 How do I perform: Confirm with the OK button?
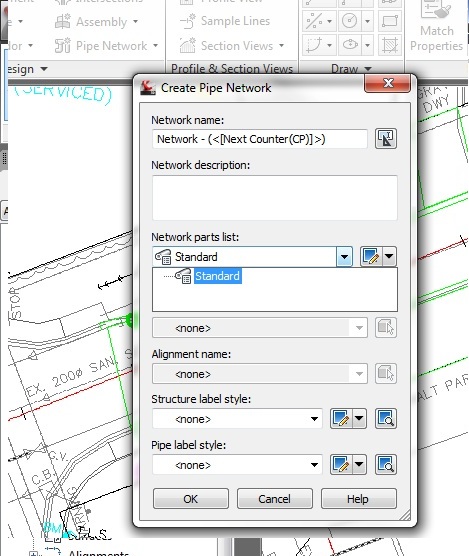pyautogui.click(x=191, y=499)
